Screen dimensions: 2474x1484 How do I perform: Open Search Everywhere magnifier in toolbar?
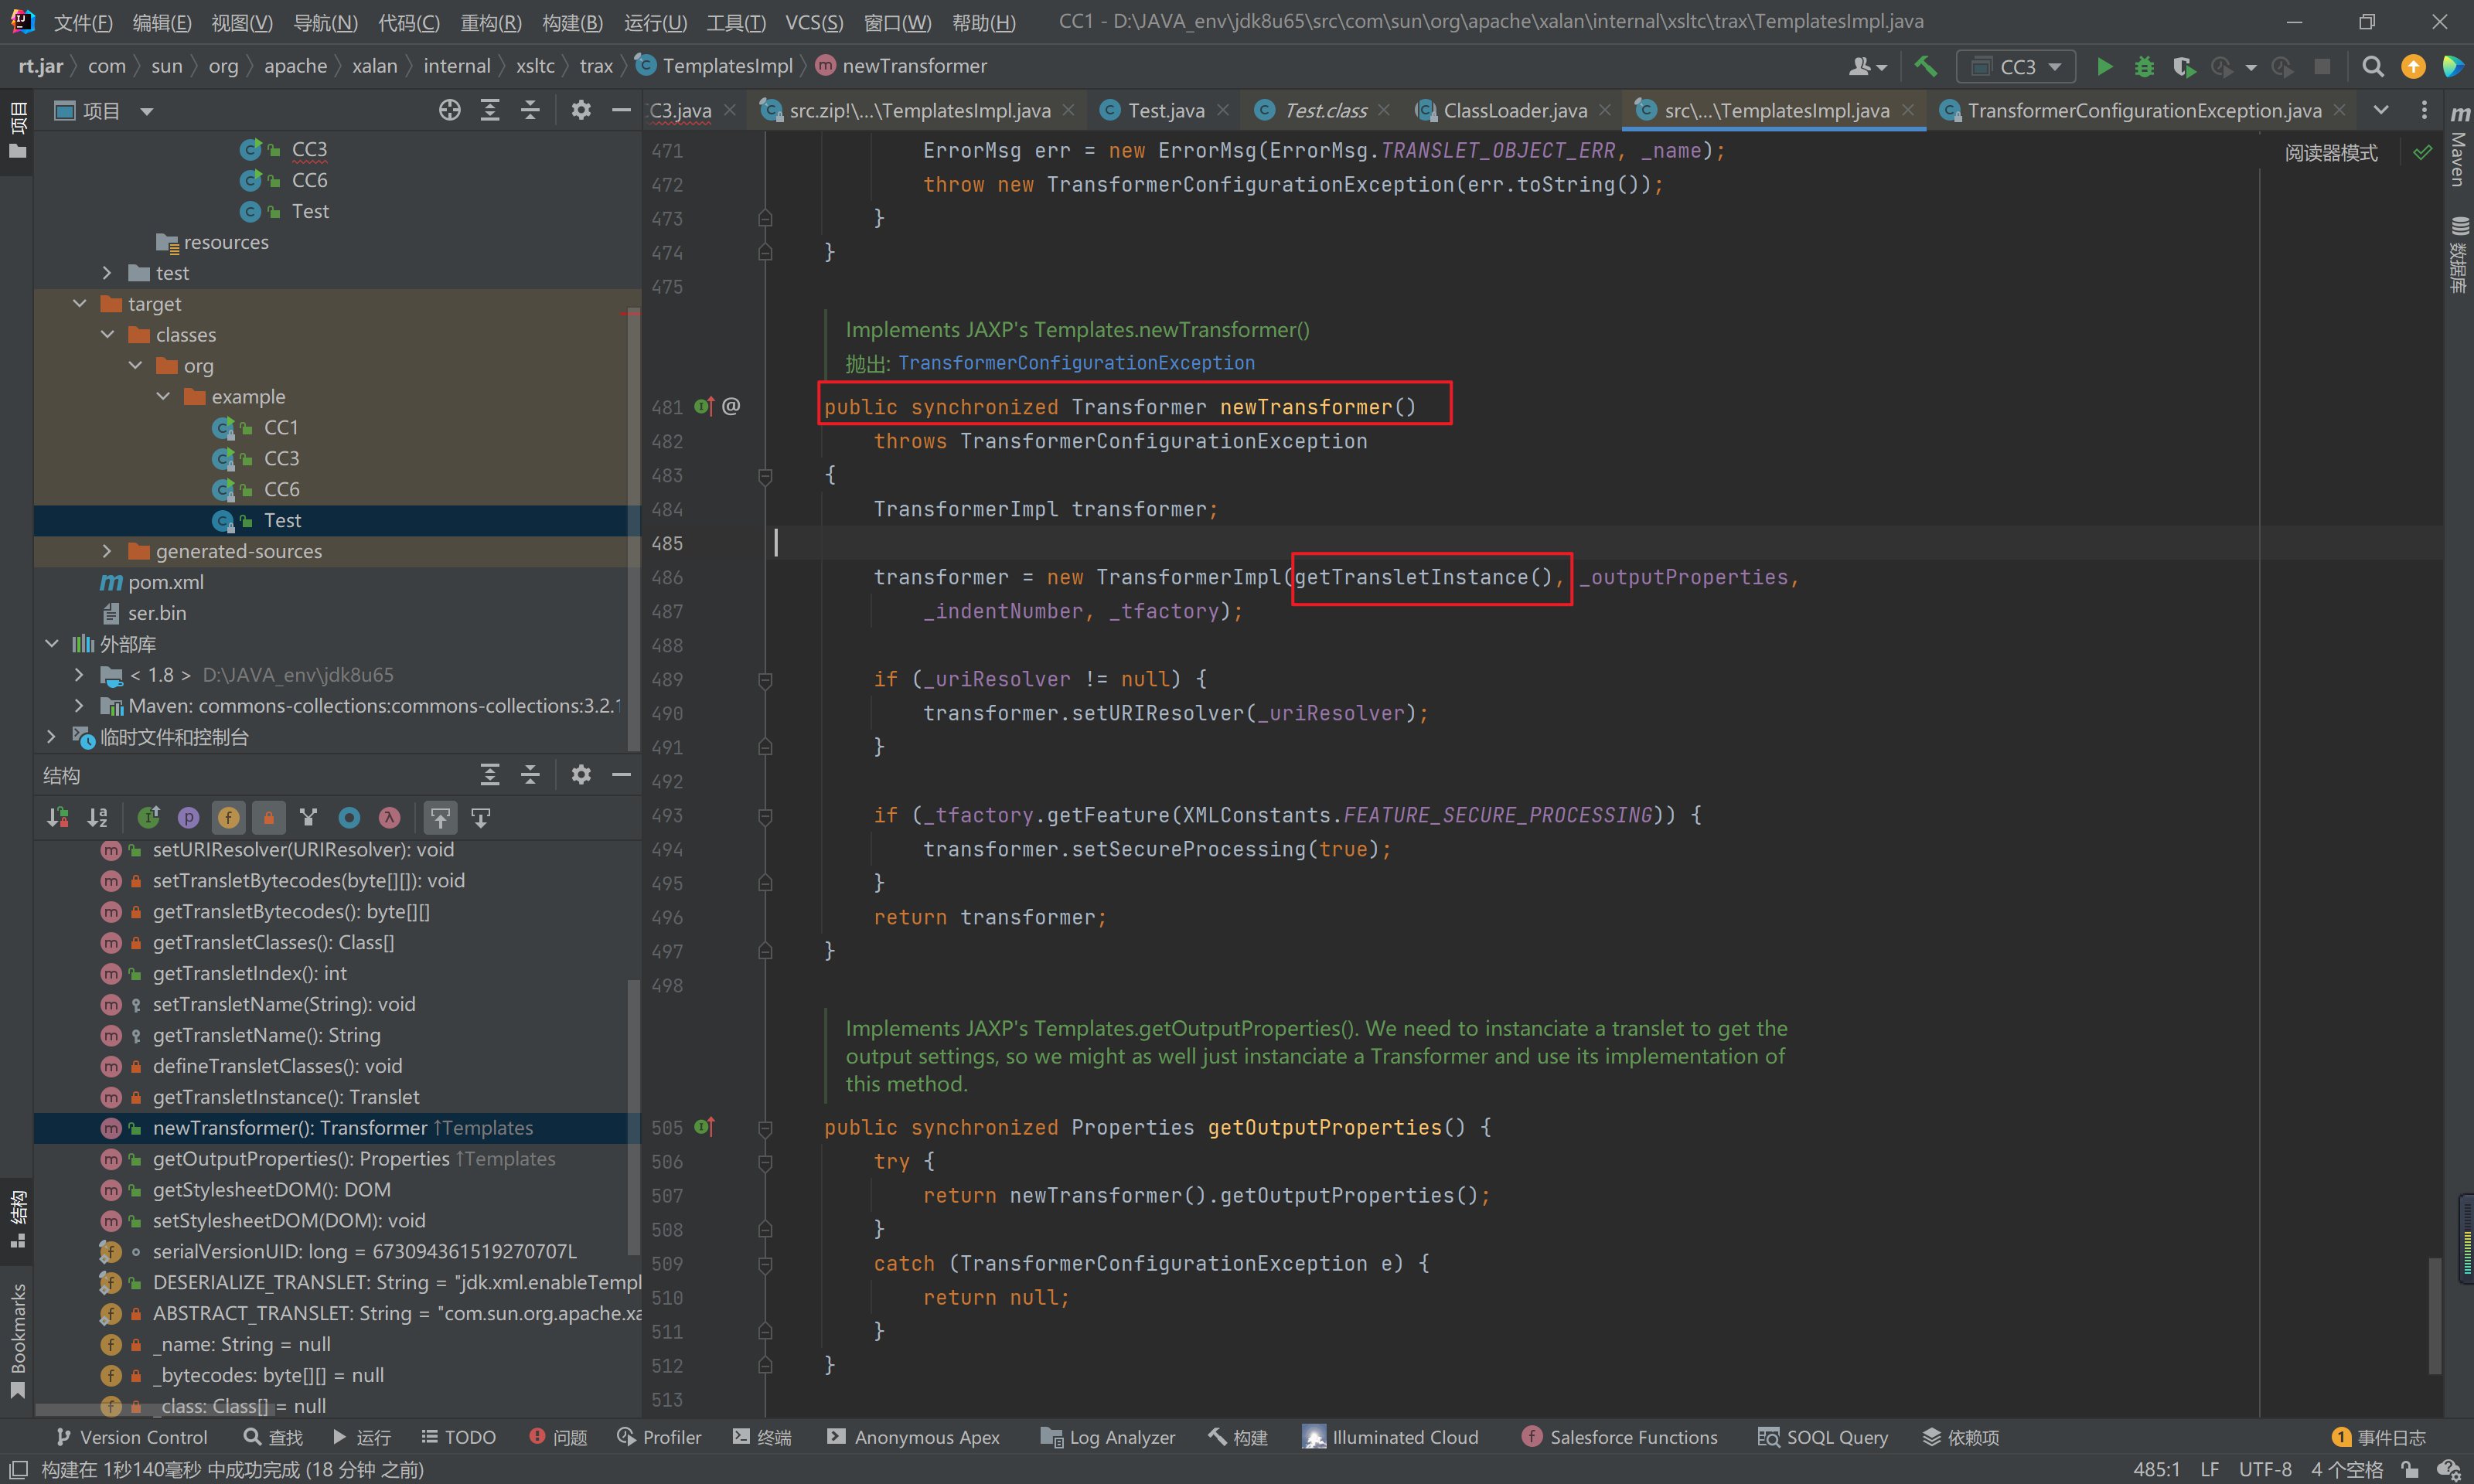pos(2372,66)
